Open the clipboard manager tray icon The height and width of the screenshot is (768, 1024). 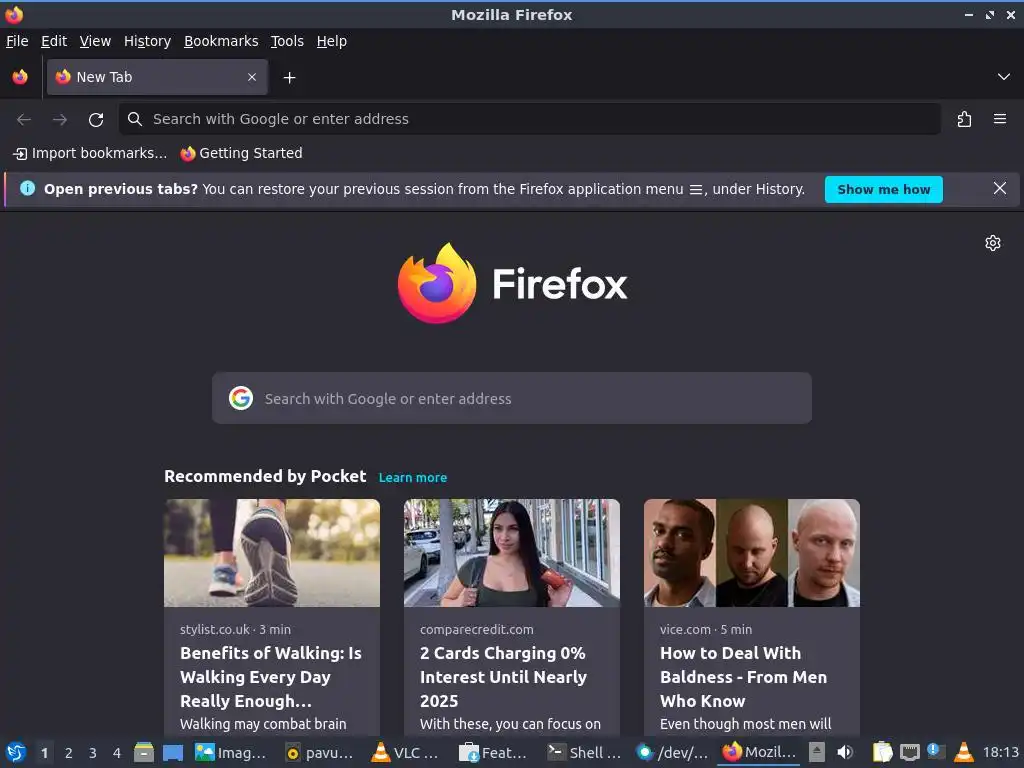(x=882, y=752)
